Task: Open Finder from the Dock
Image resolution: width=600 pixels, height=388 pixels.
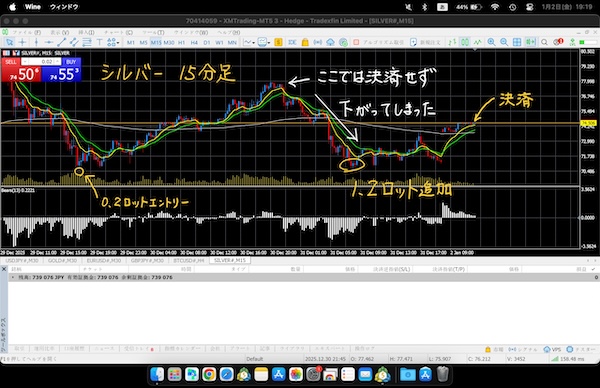Action: 157,374
